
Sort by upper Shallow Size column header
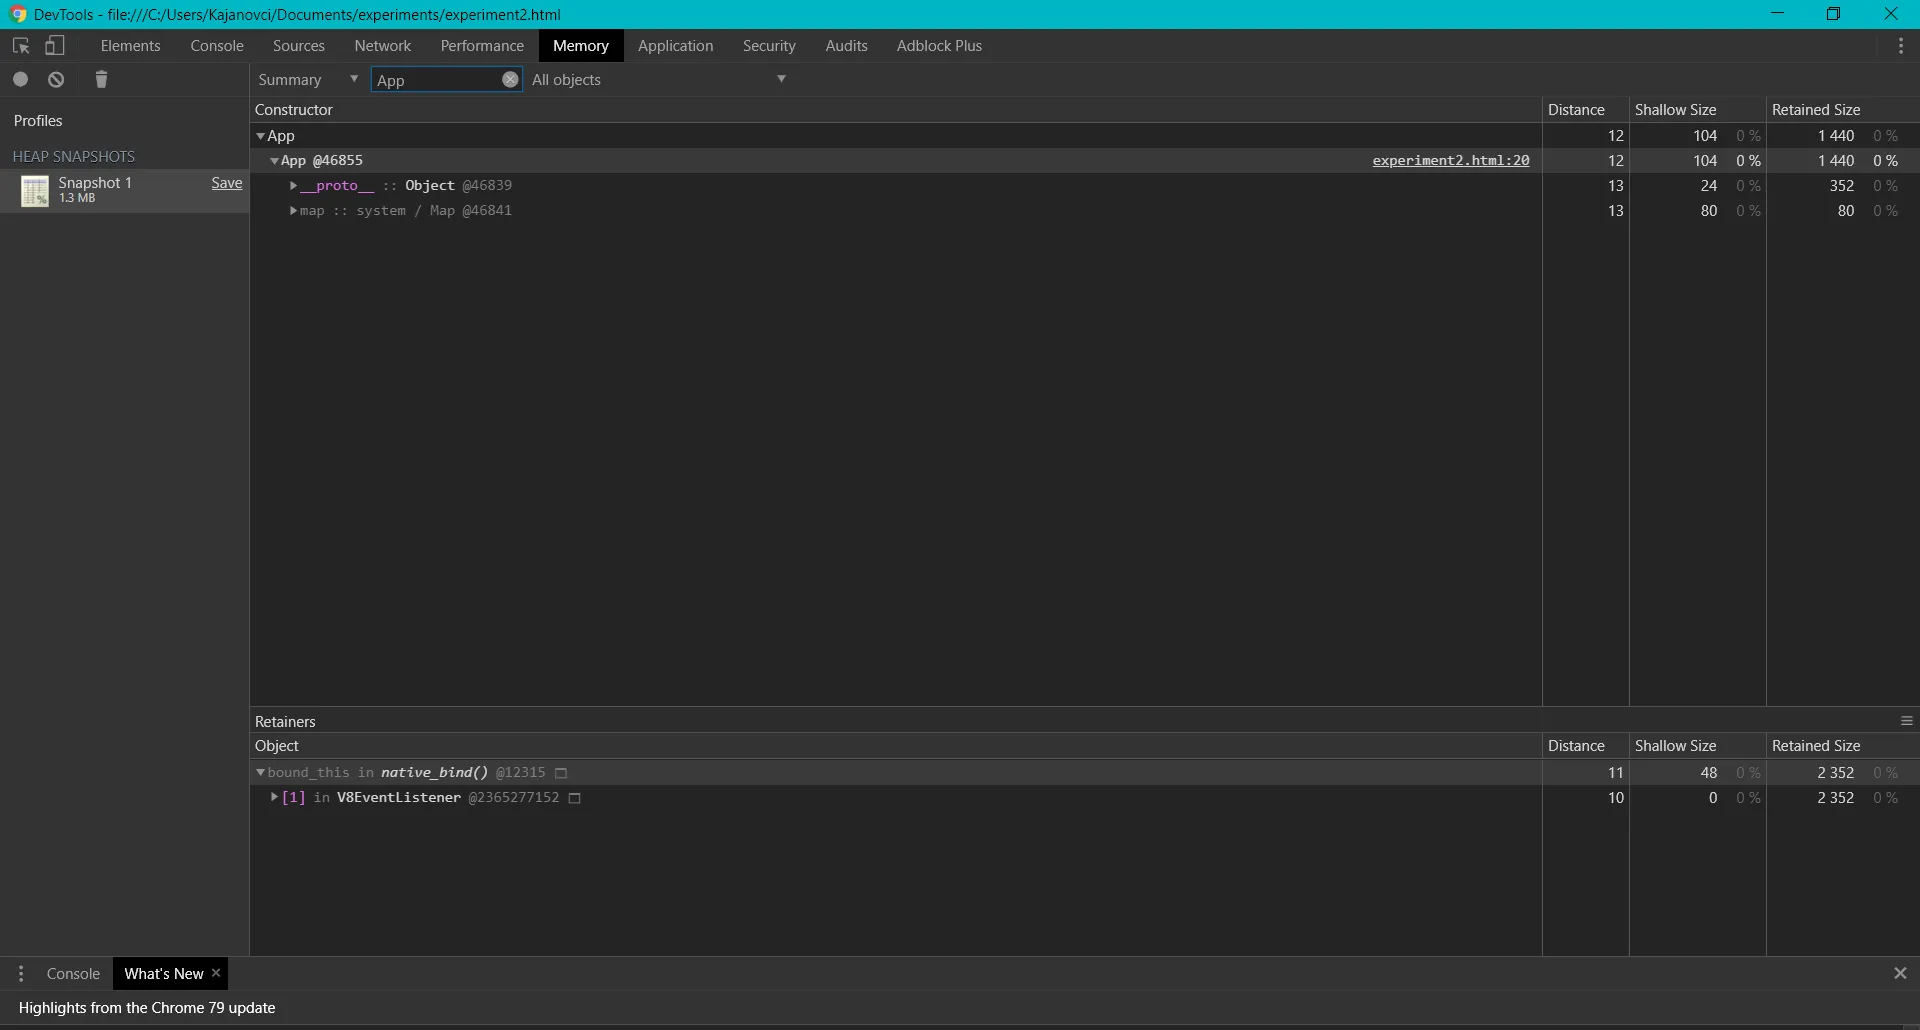pyautogui.click(x=1697, y=110)
